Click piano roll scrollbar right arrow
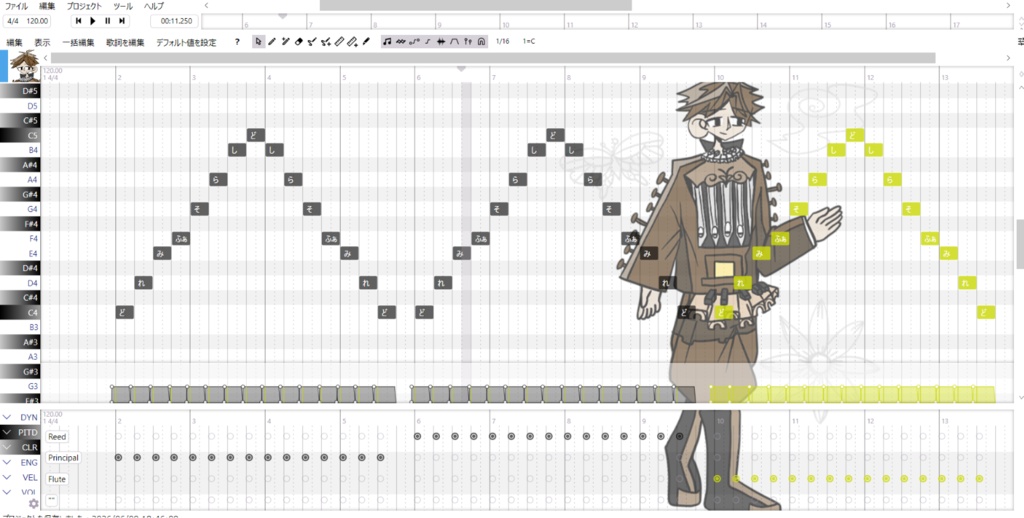Screen dimensions: 1024x518 pos(1009,58)
